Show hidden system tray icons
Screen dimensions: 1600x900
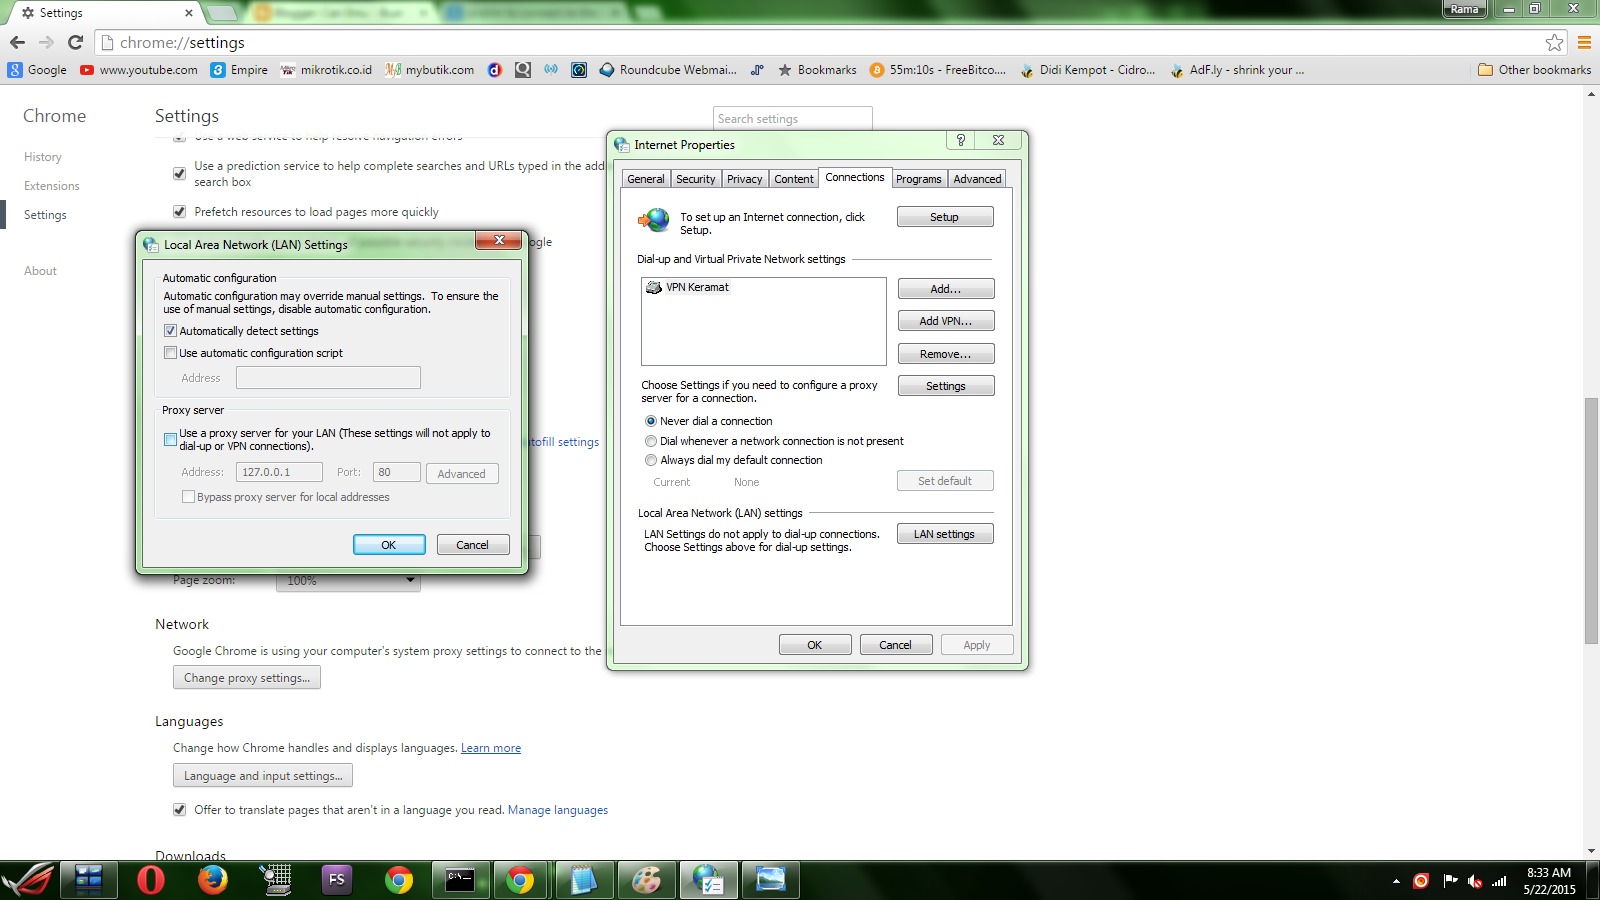[x=1396, y=881]
